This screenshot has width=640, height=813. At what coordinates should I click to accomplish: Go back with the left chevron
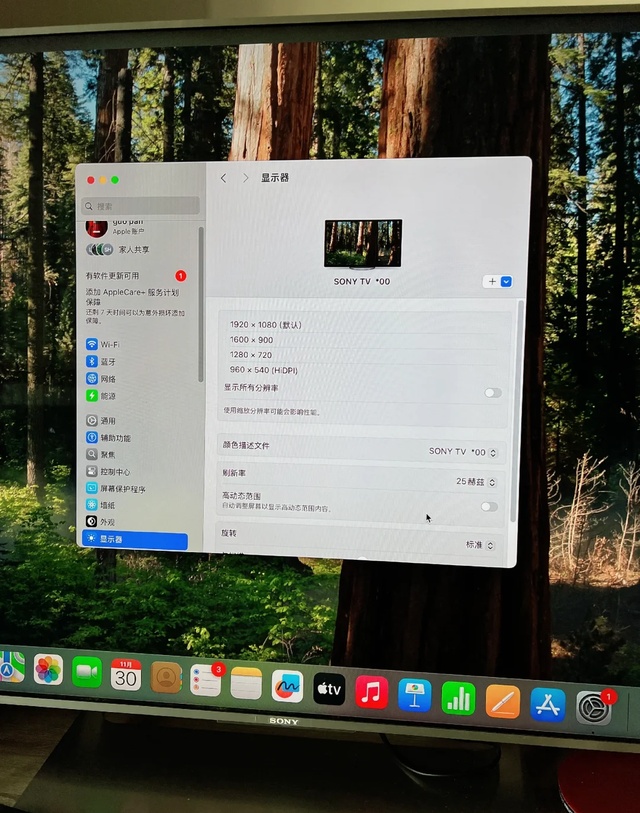[224, 178]
